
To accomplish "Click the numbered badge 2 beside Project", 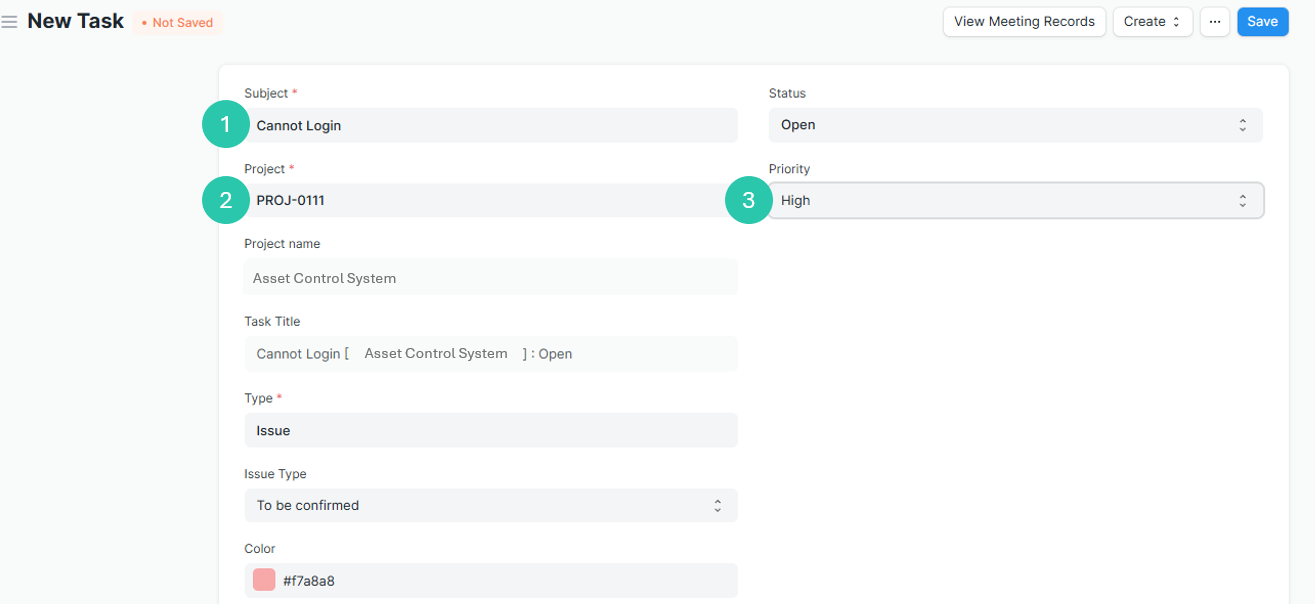I will [225, 200].
